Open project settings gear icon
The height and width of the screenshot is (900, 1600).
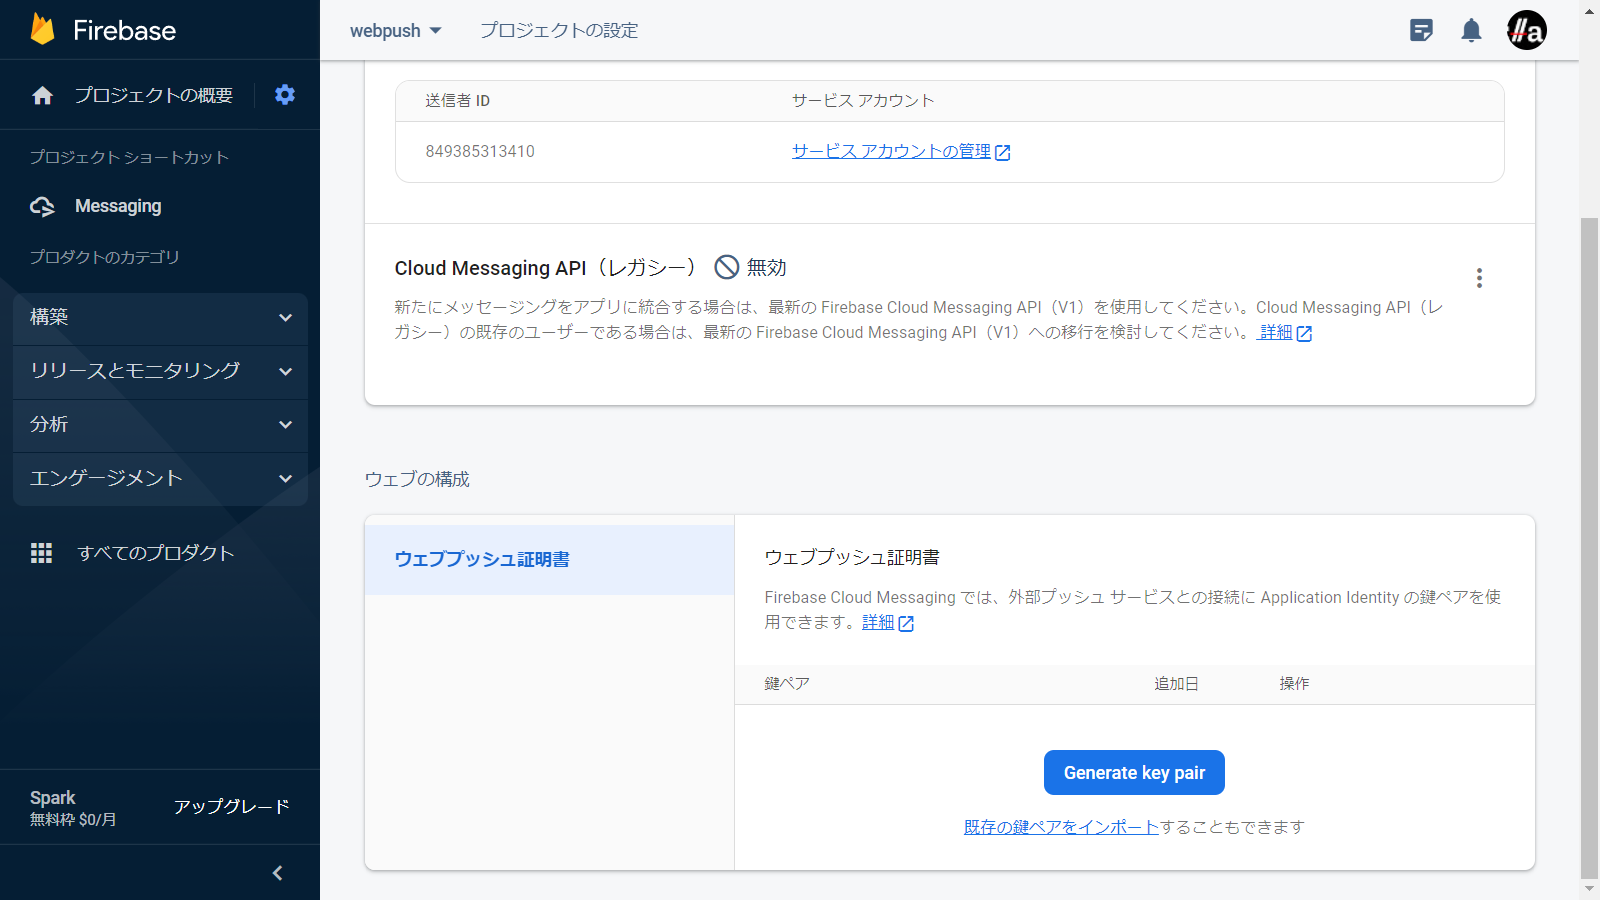[x=285, y=95]
